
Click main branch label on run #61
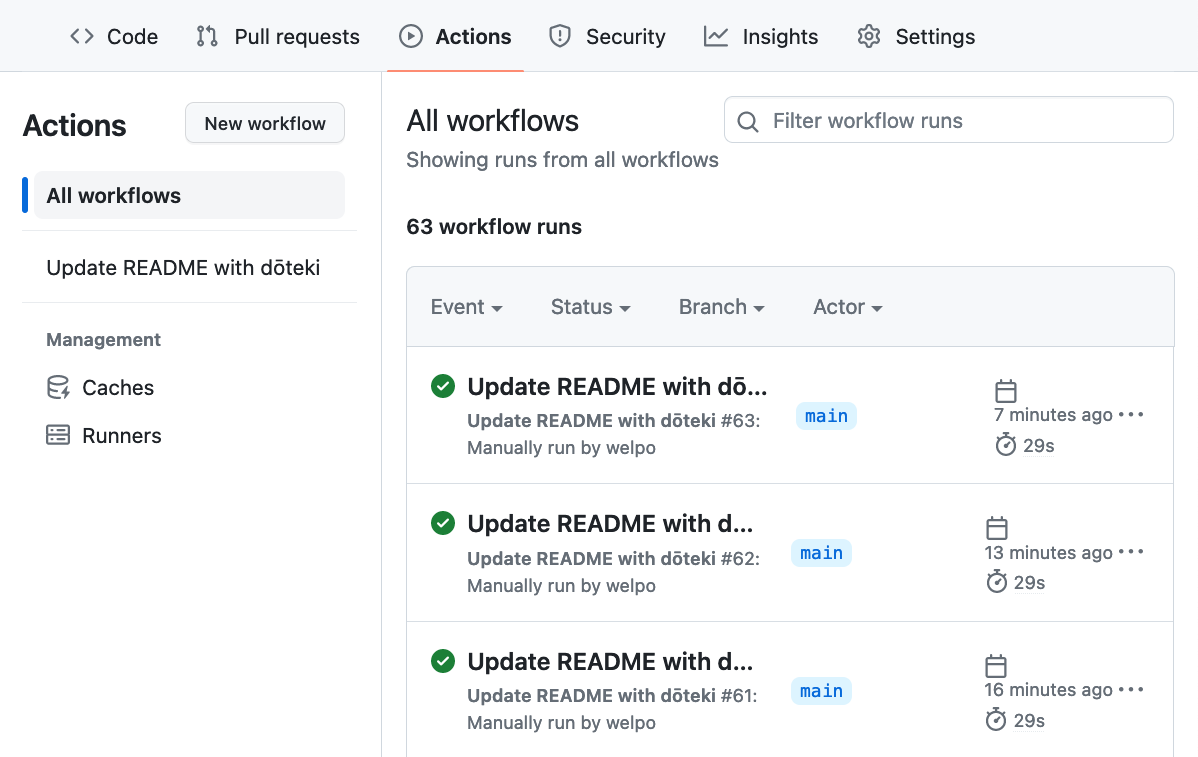821,691
